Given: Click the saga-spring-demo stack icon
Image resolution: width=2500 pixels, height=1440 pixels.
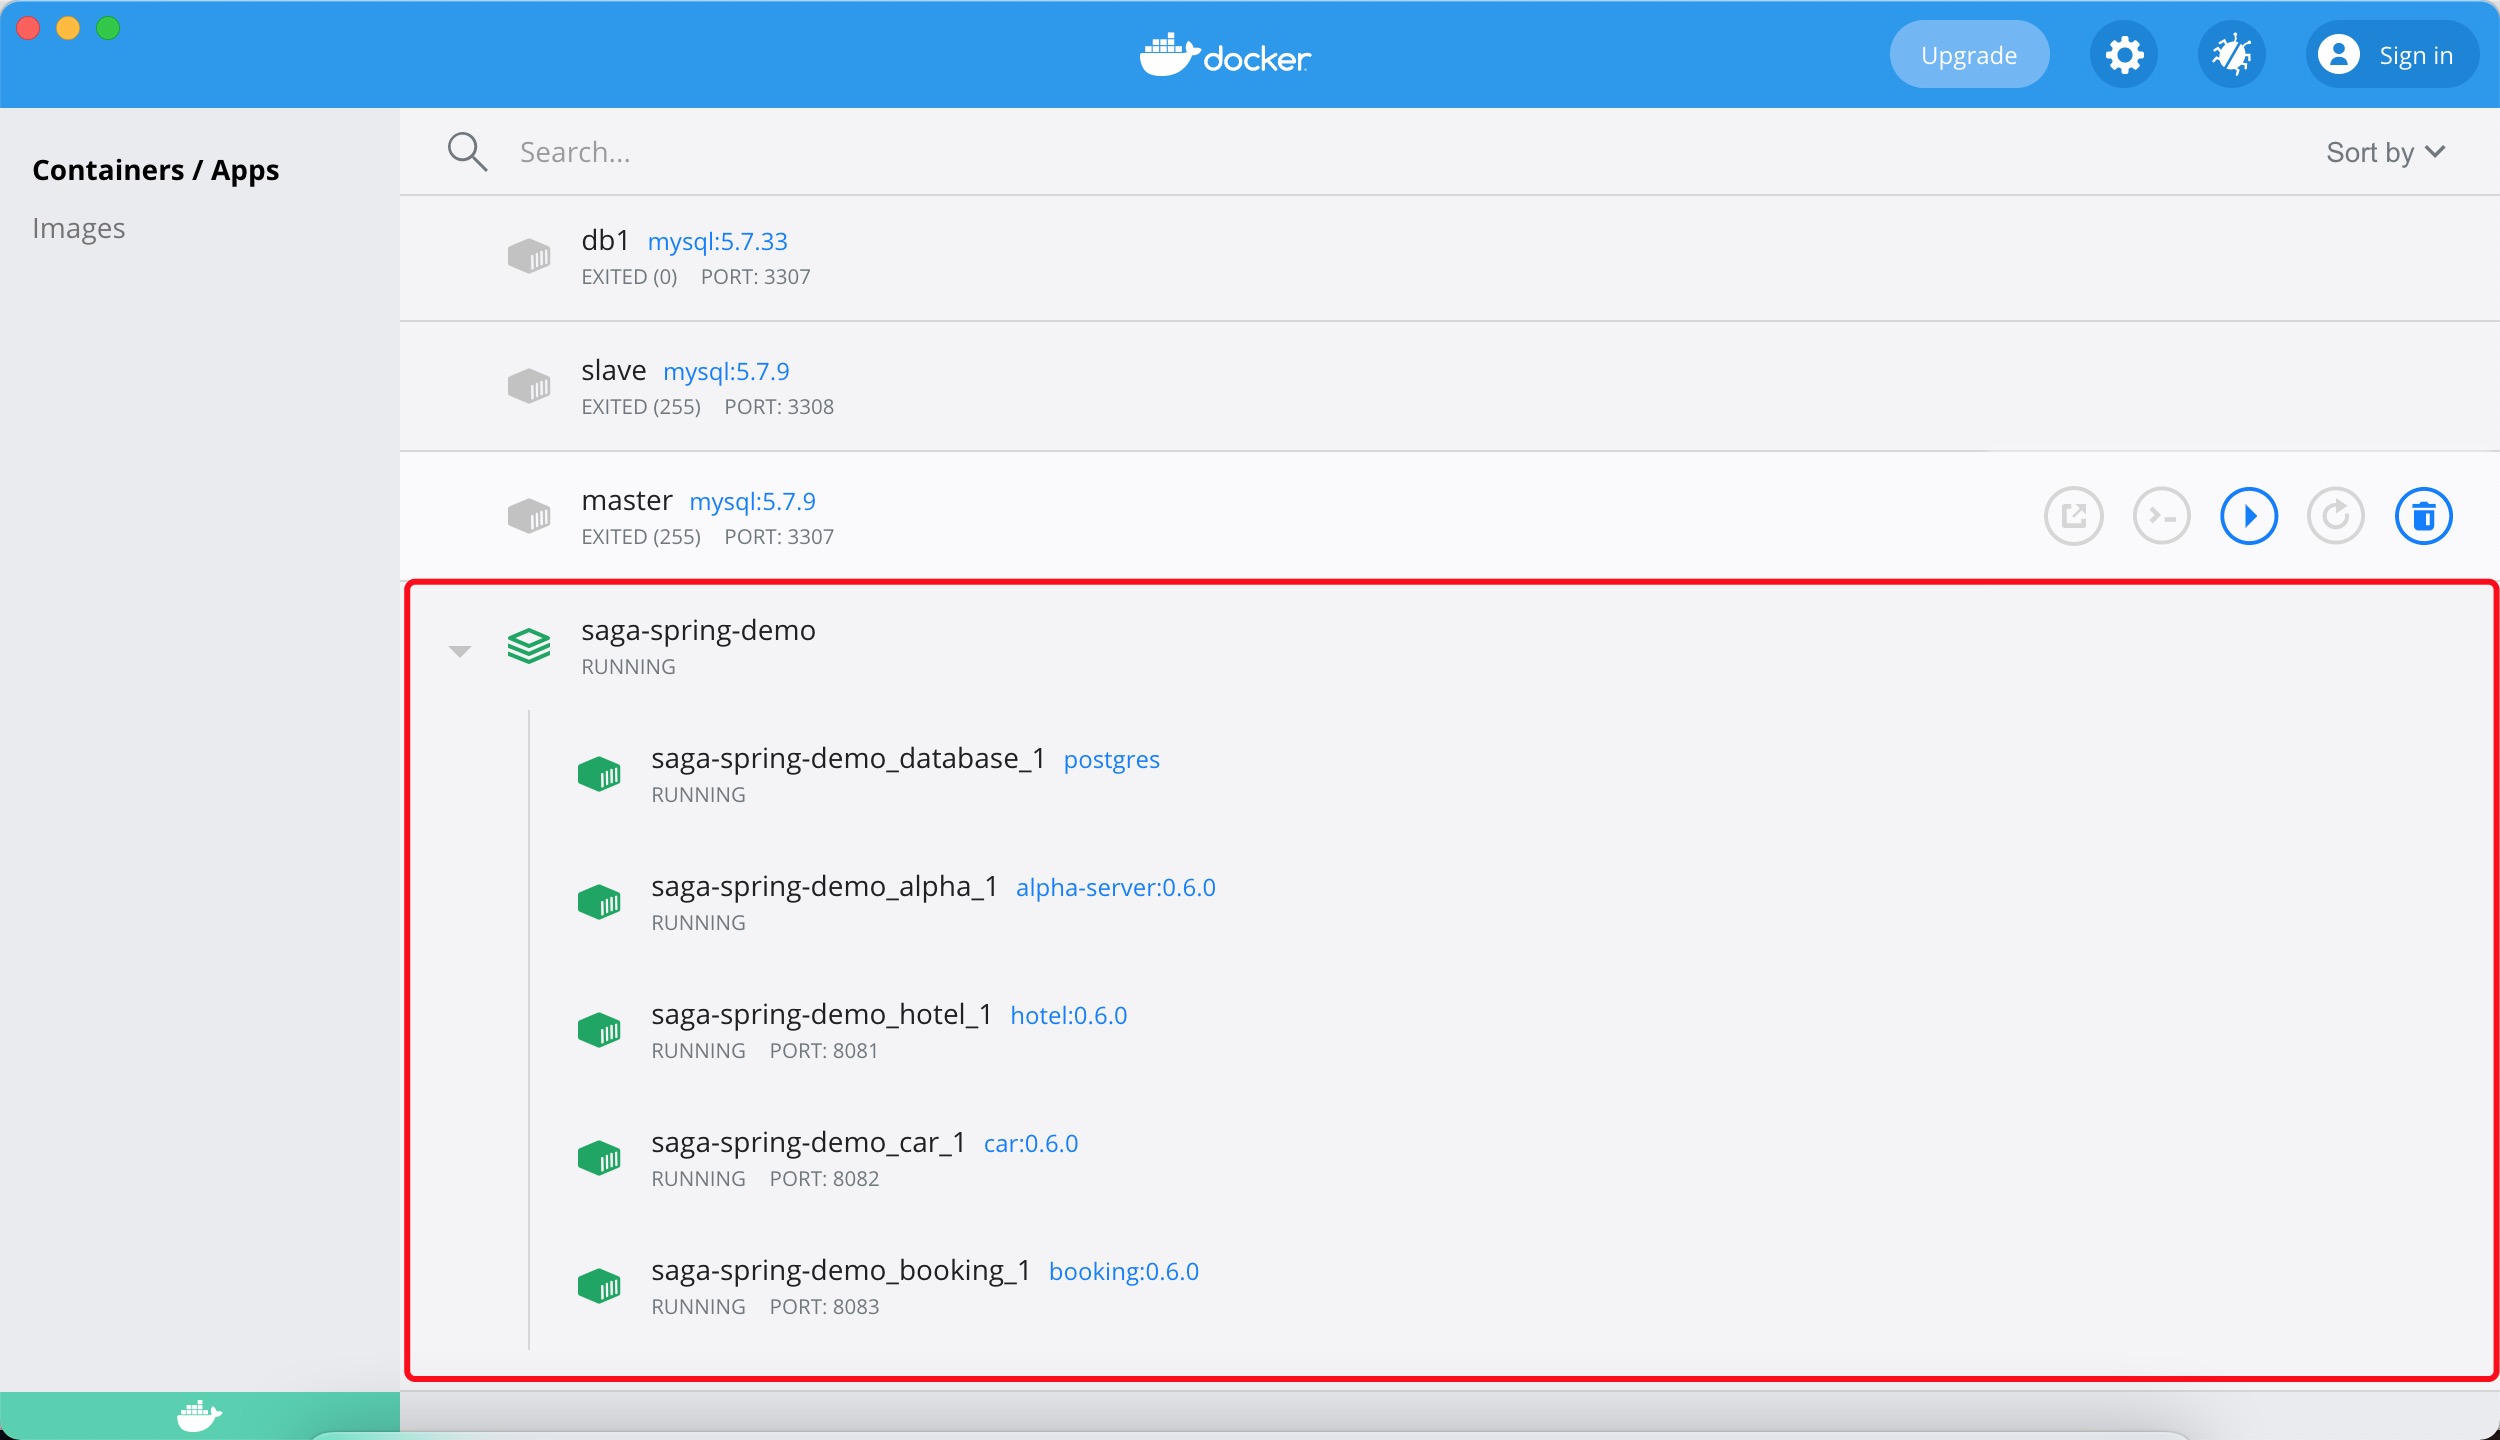Looking at the screenshot, I should pyautogui.click(x=529, y=646).
